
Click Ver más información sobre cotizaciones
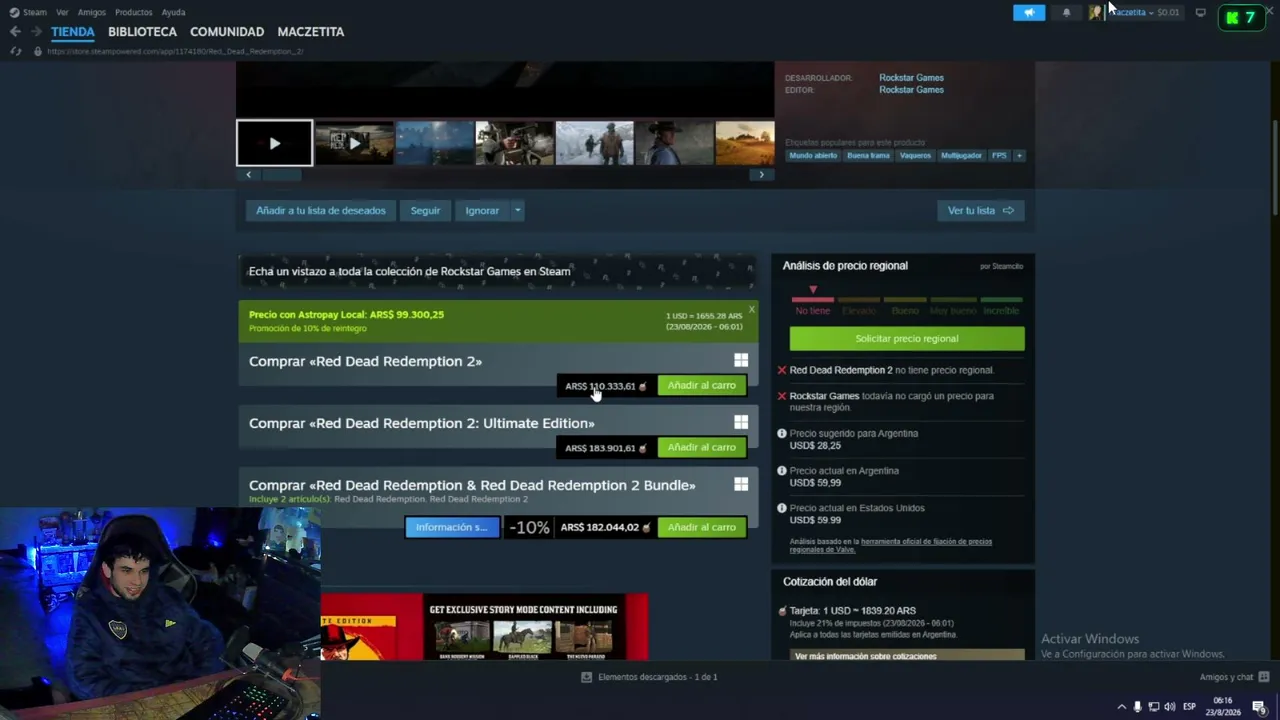[x=907, y=656]
